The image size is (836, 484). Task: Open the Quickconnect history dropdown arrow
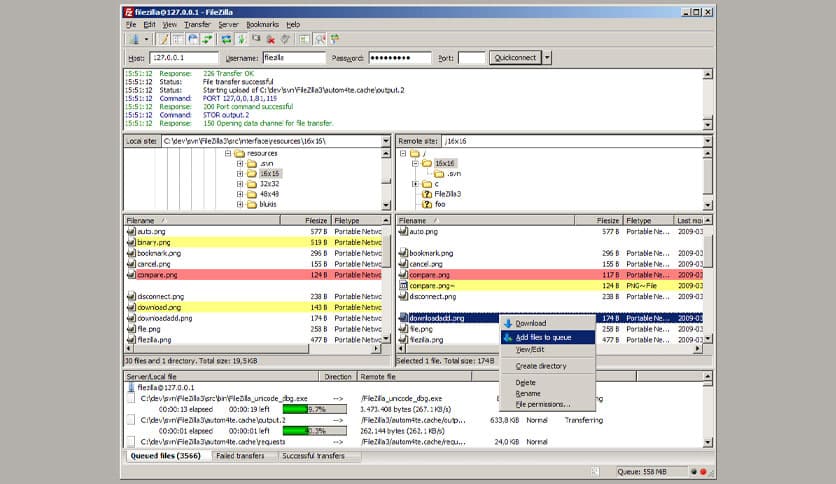pos(547,58)
